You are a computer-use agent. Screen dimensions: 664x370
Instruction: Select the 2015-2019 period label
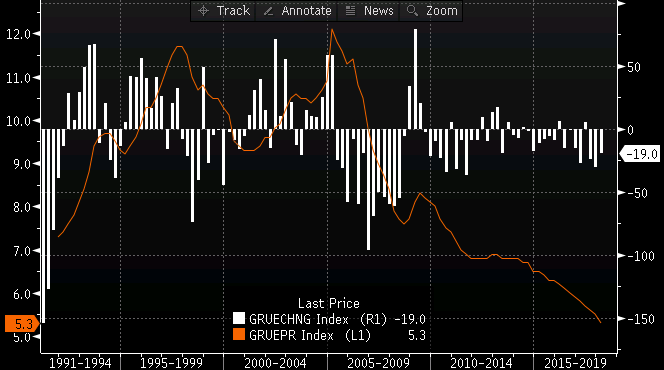point(575,363)
